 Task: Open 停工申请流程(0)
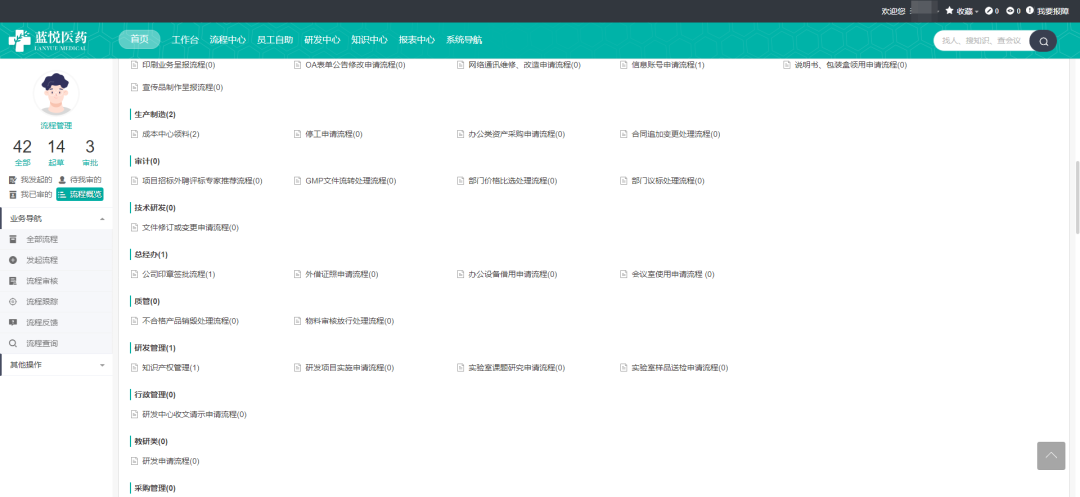coord(333,134)
